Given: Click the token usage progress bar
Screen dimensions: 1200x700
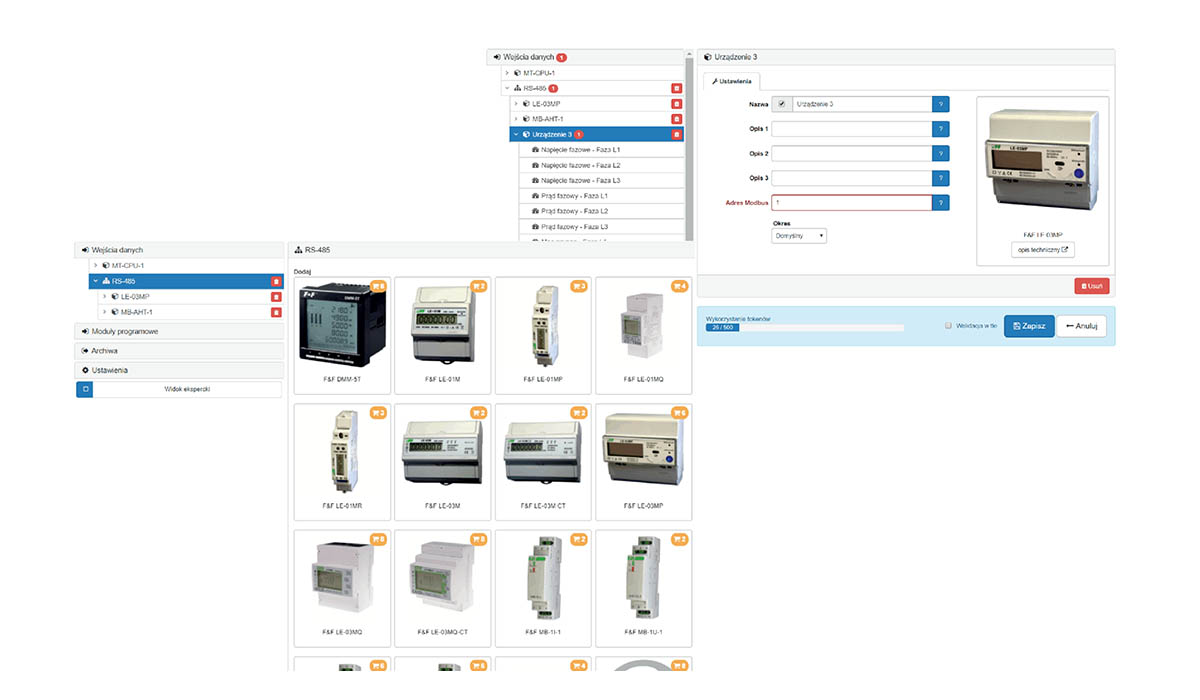Looking at the screenshot, I should [x=804, y=327].
